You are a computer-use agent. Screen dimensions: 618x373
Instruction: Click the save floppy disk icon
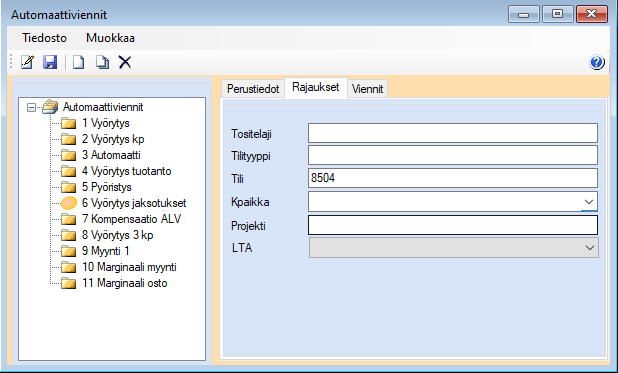[50, 62]
